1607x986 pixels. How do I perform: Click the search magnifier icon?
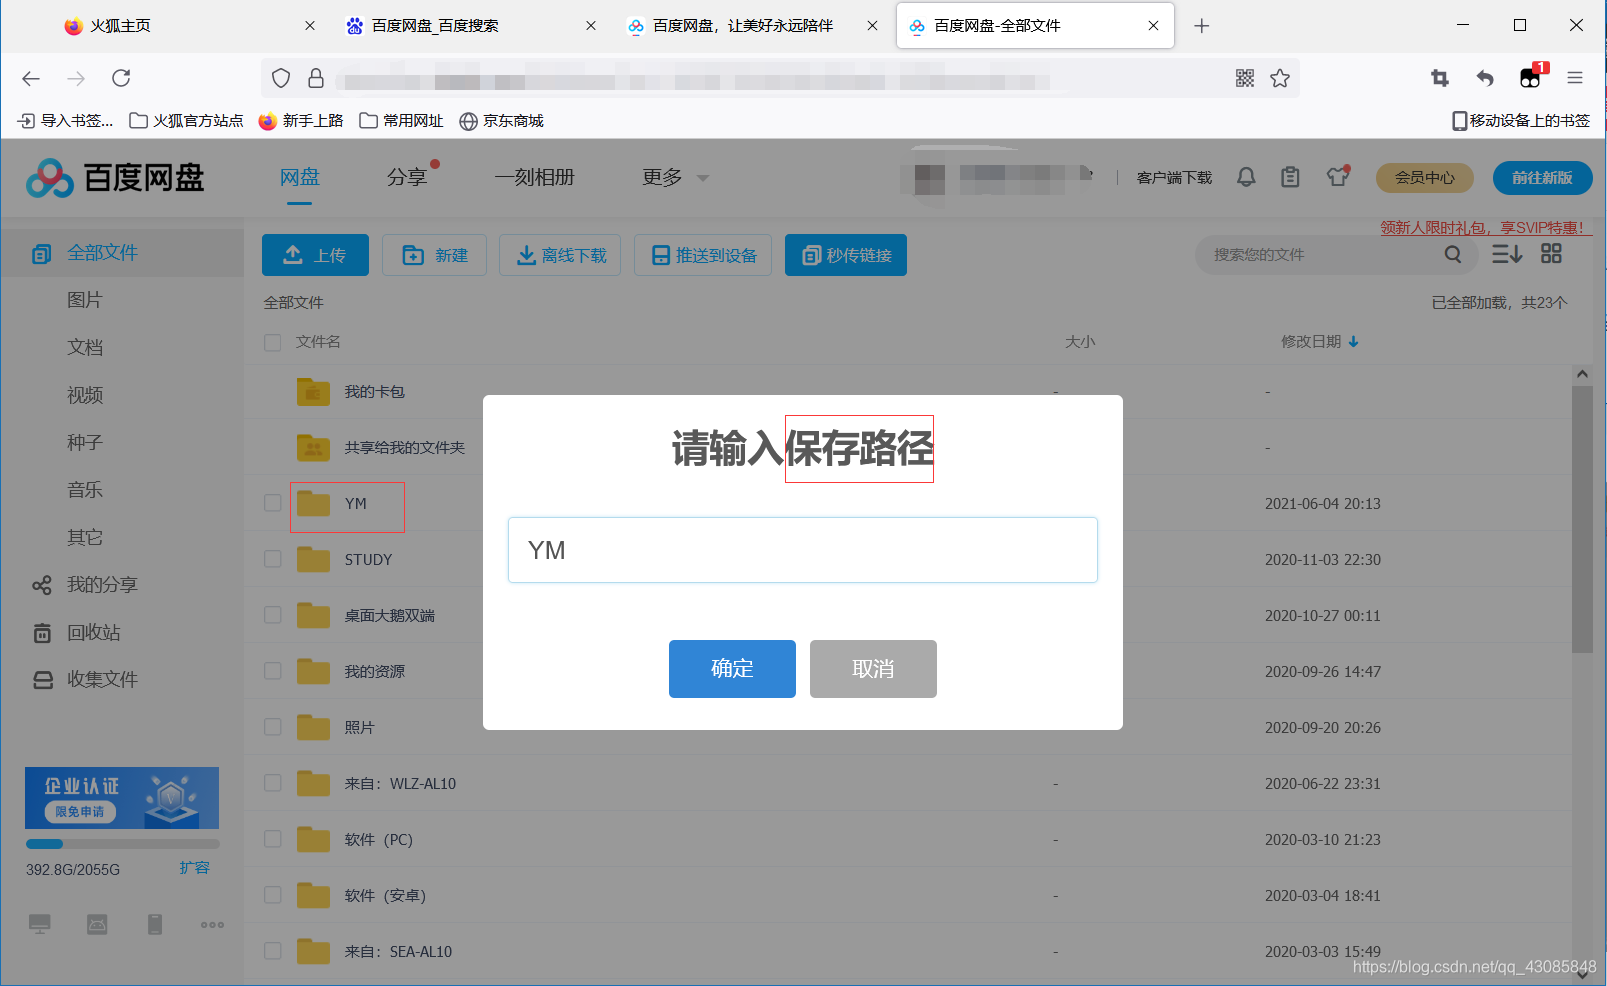tap(1453, 255)
